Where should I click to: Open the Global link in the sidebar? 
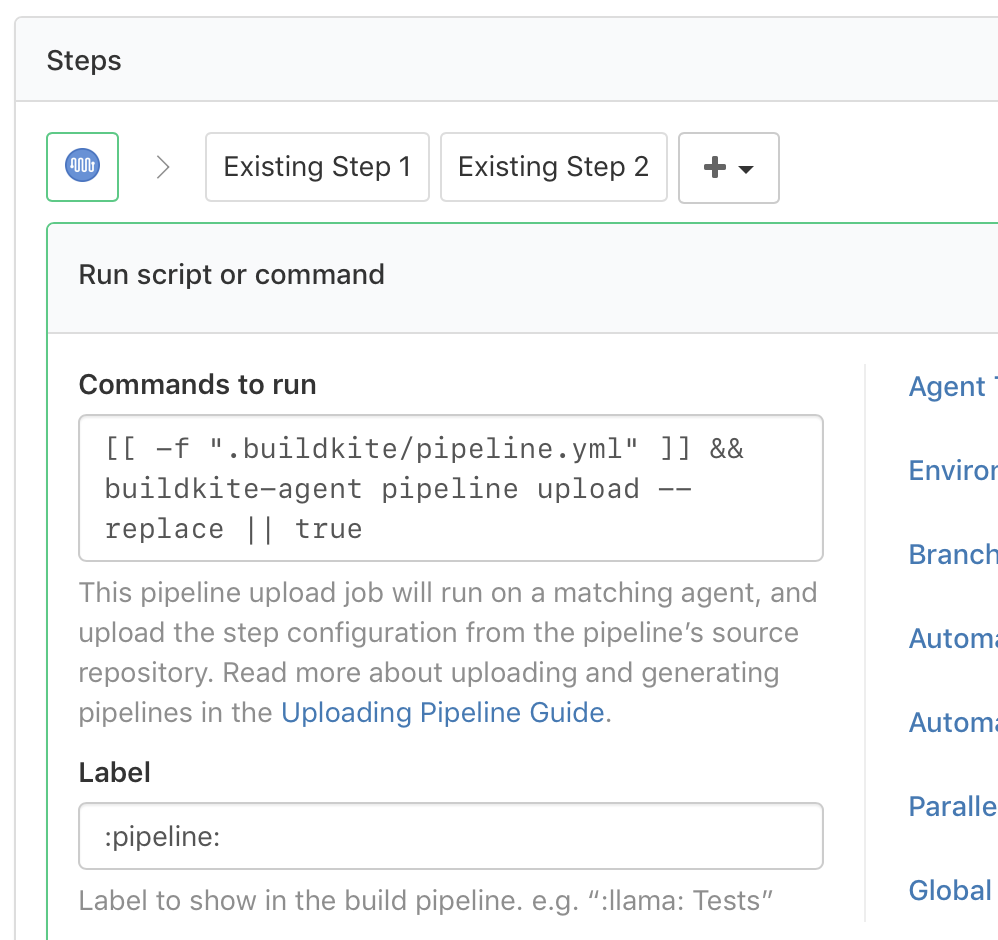coord(950,890)
